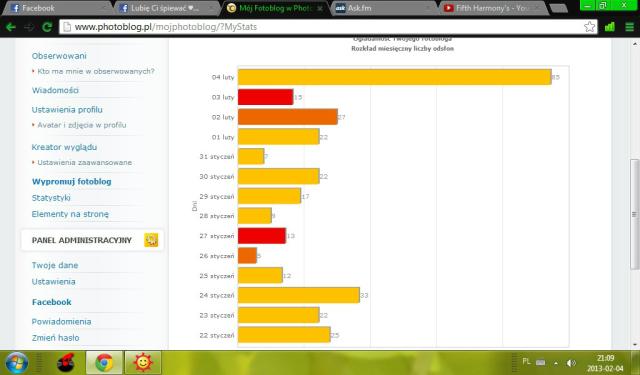
Task: Open the first Facebook tab
Action: pos(57,8)
